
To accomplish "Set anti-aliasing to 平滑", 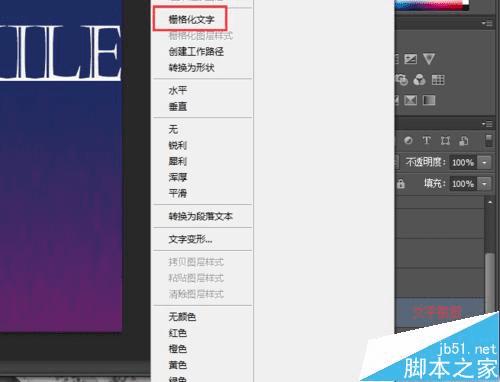I will (178, 193).
